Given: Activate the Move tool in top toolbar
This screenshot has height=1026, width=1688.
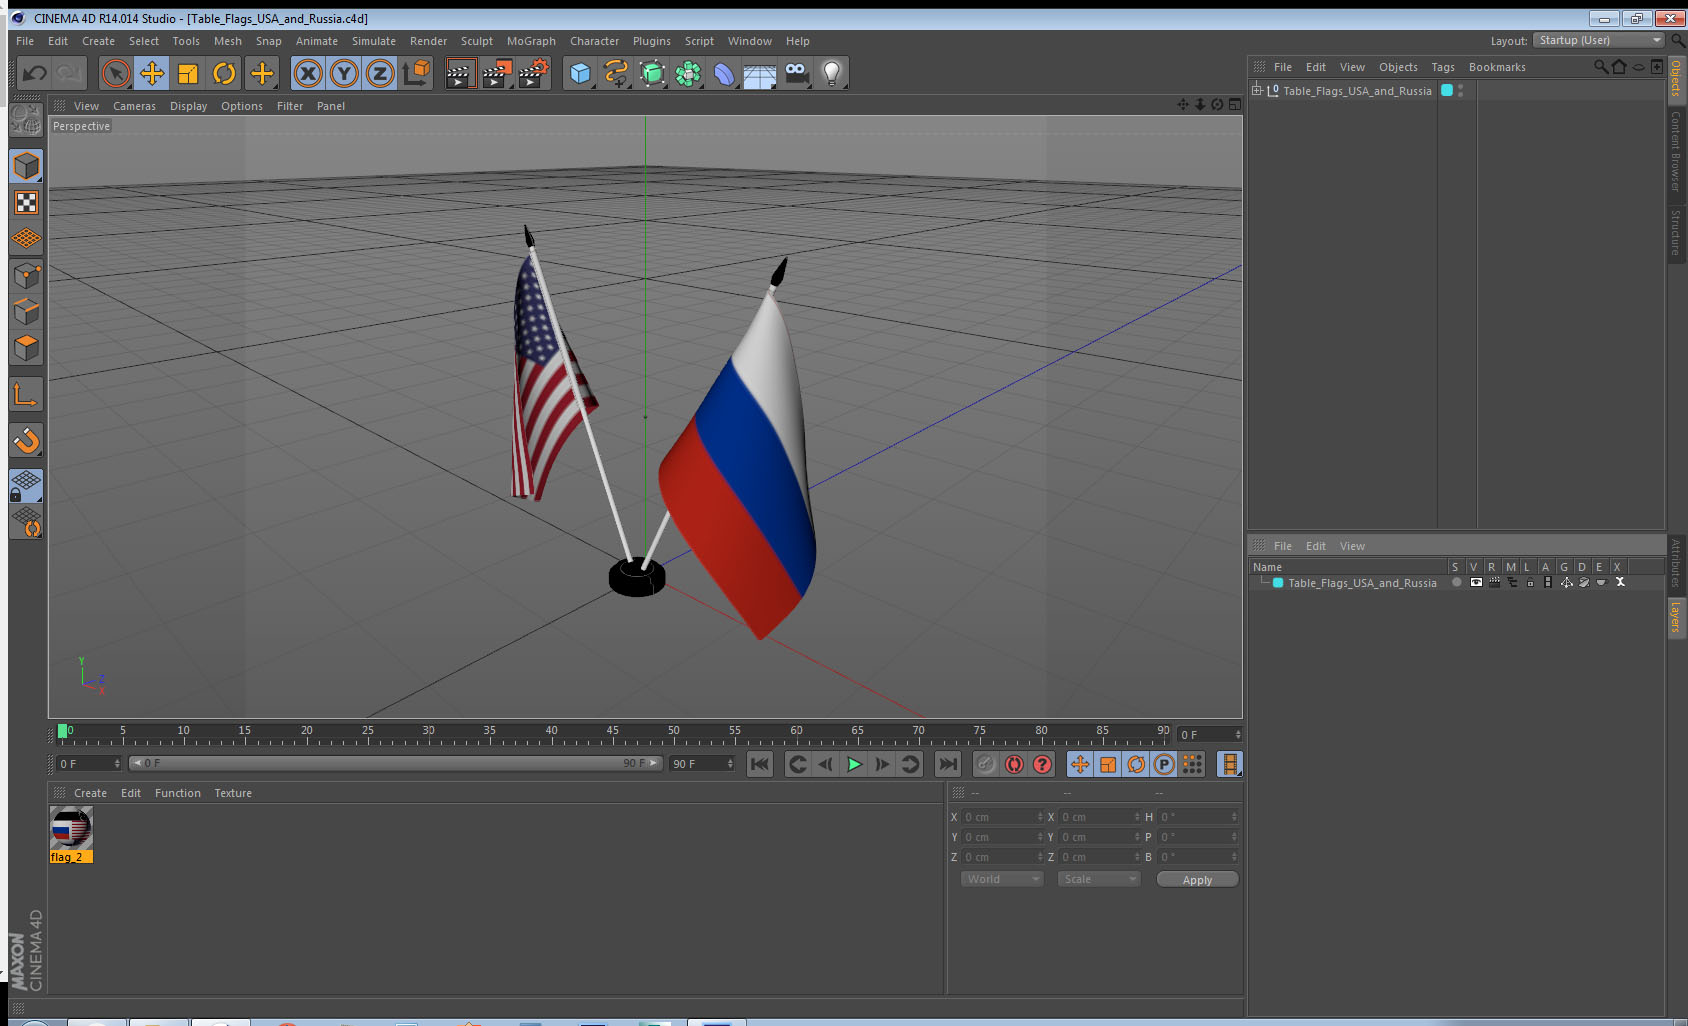Looking at the screenshot, I should (152, 73).
